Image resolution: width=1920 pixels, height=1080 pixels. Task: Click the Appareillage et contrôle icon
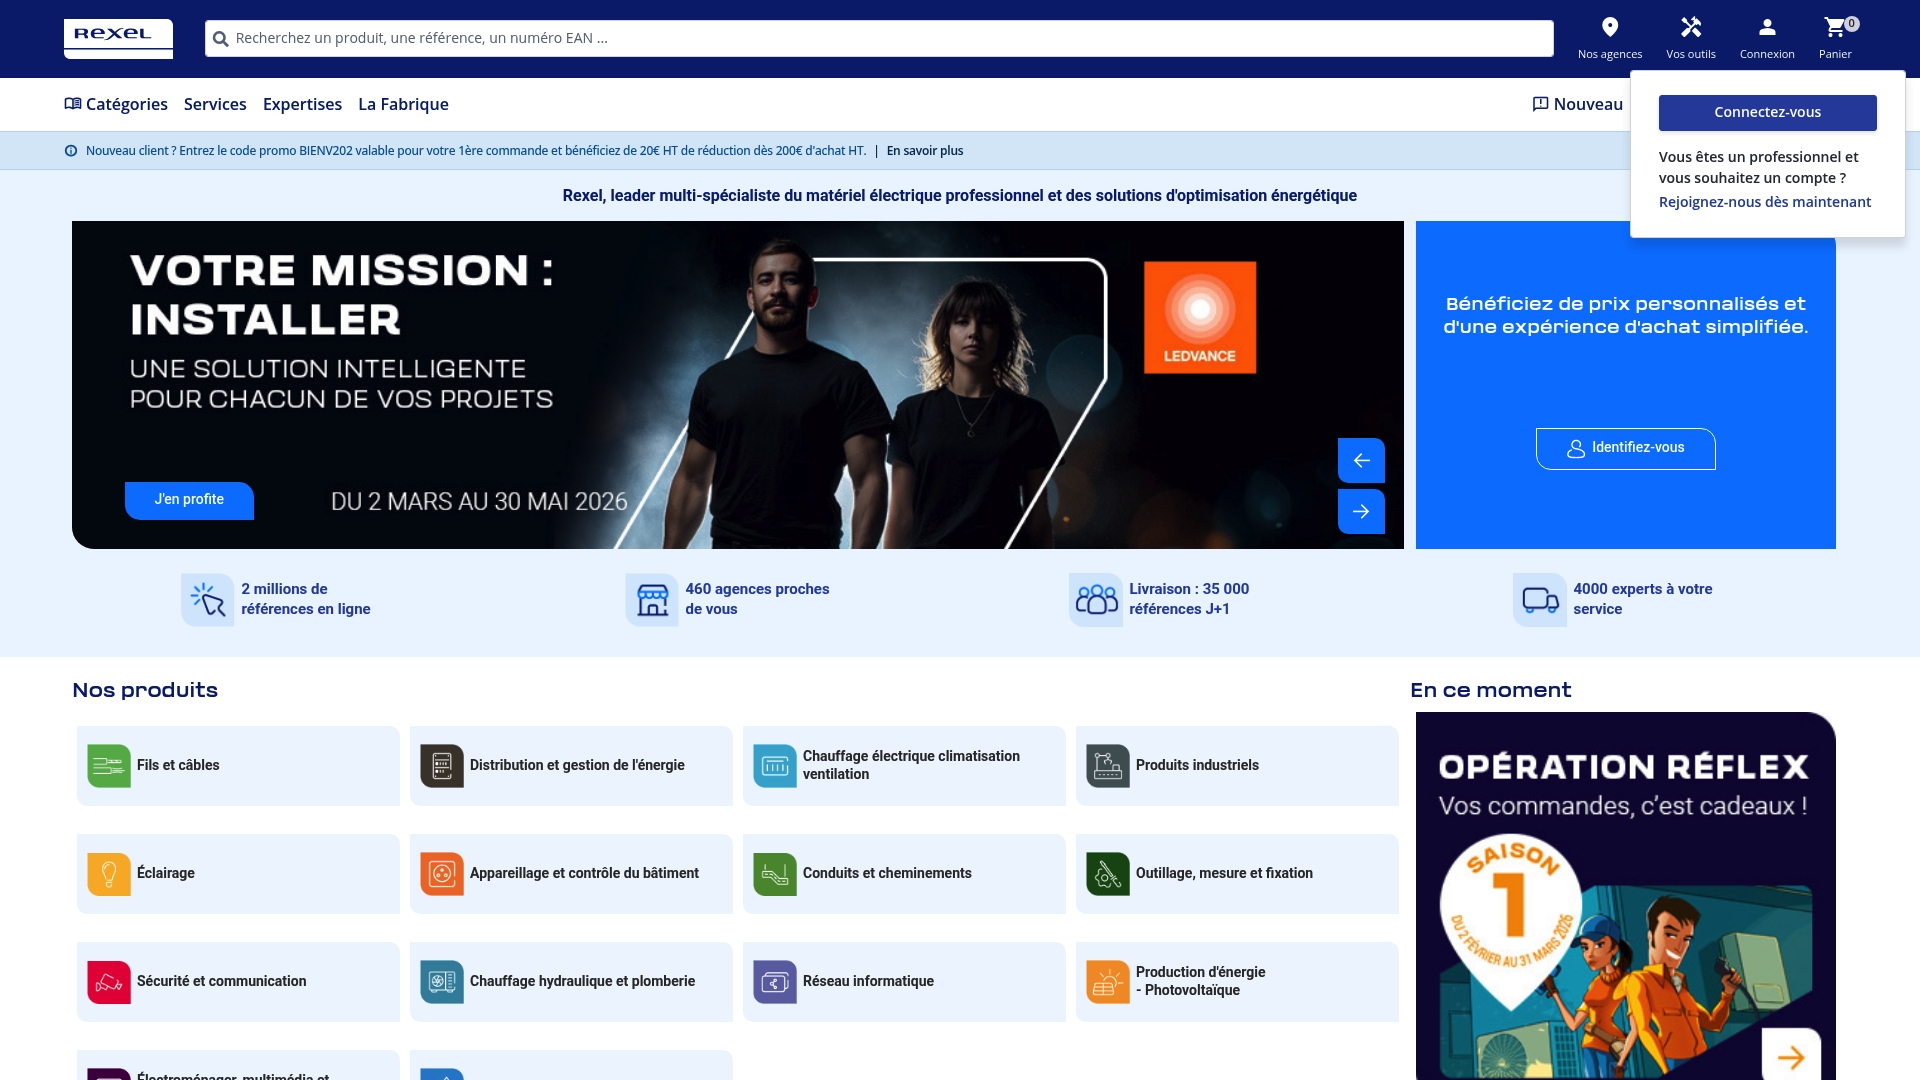click(442, 874)
